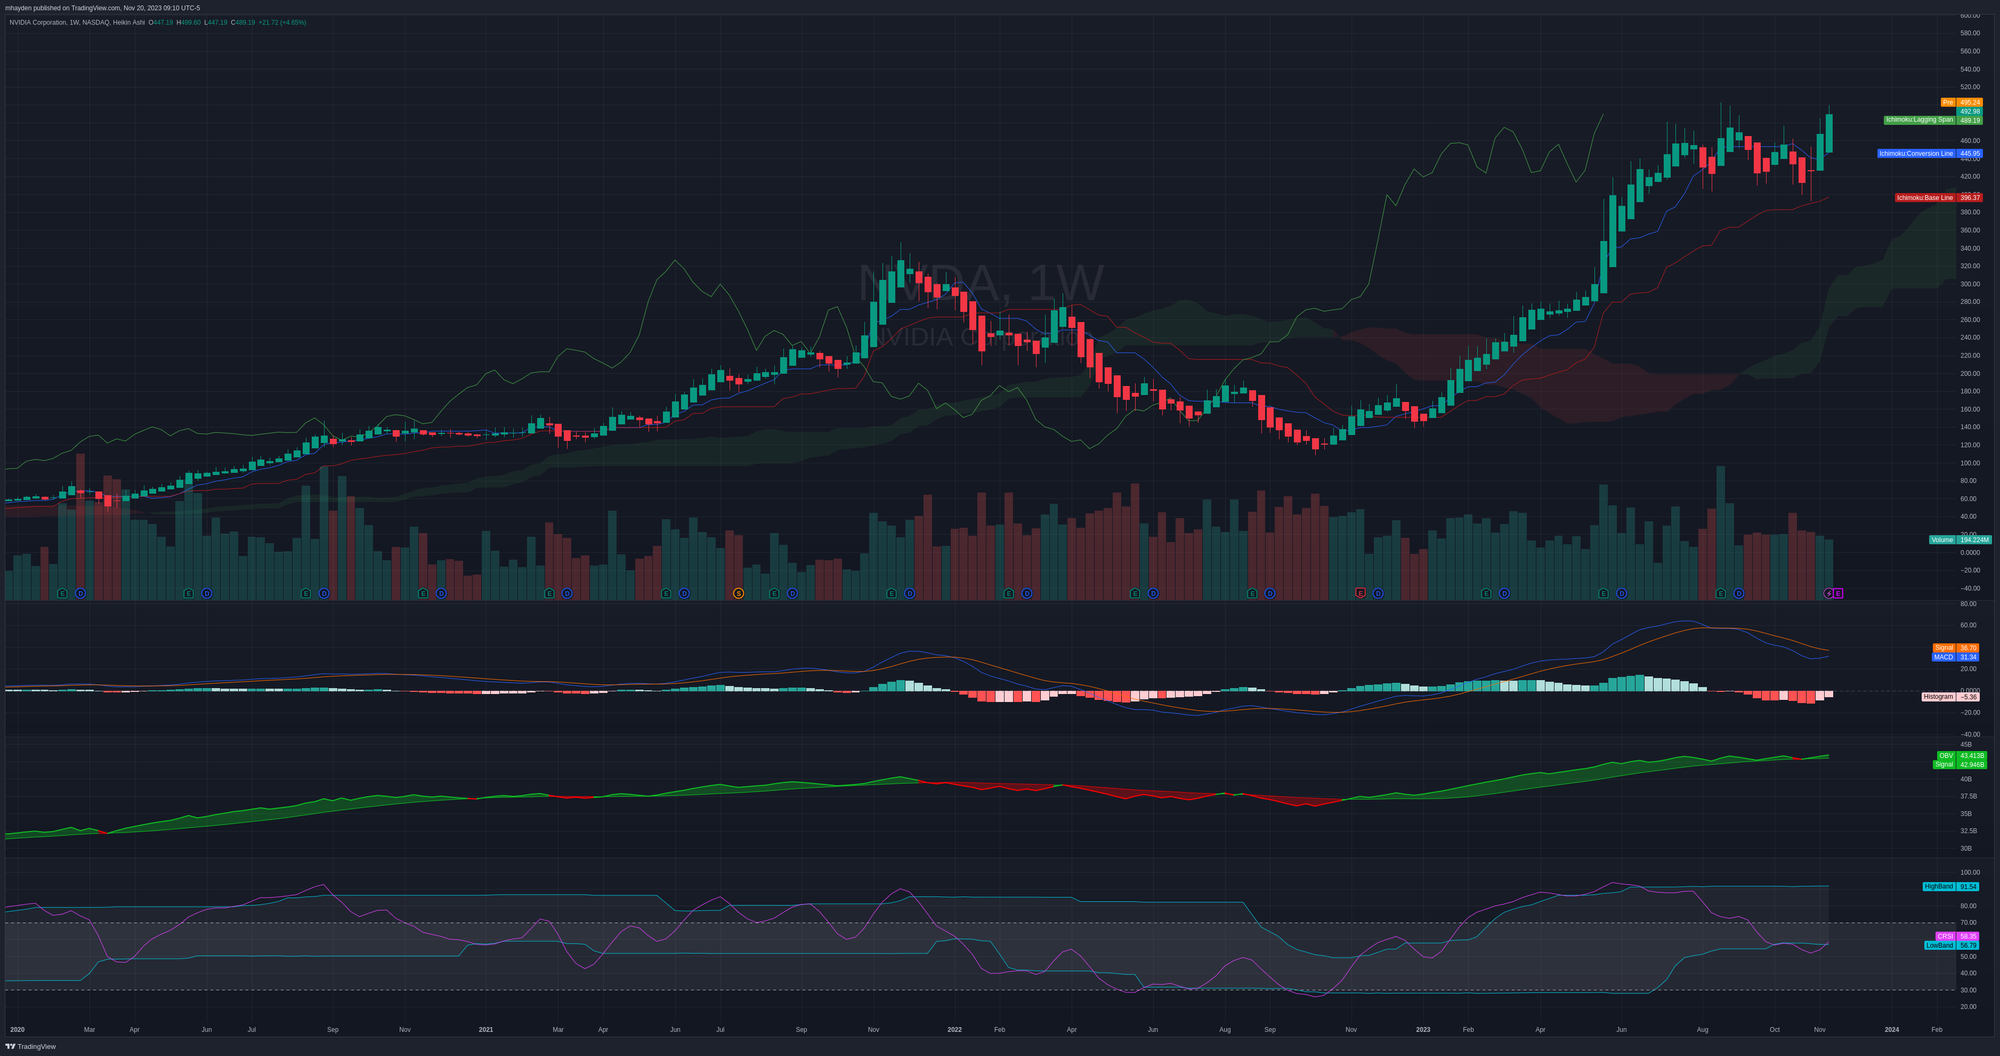Image resolution: width=2000 pixels, height=1056 pixels.
Task: Open the February 2023 earnings E marker
Action: [x=1485, y=593]
